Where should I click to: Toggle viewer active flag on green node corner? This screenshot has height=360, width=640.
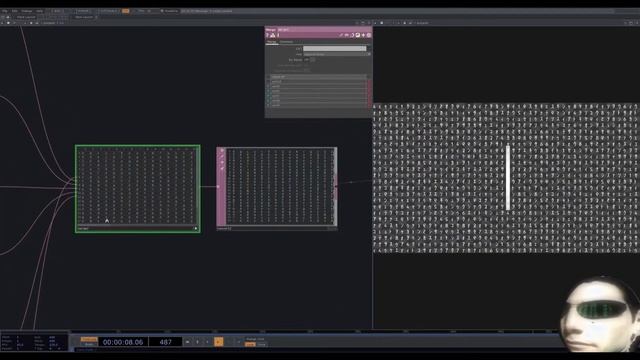pyautogui.click(x=196, y=229)
